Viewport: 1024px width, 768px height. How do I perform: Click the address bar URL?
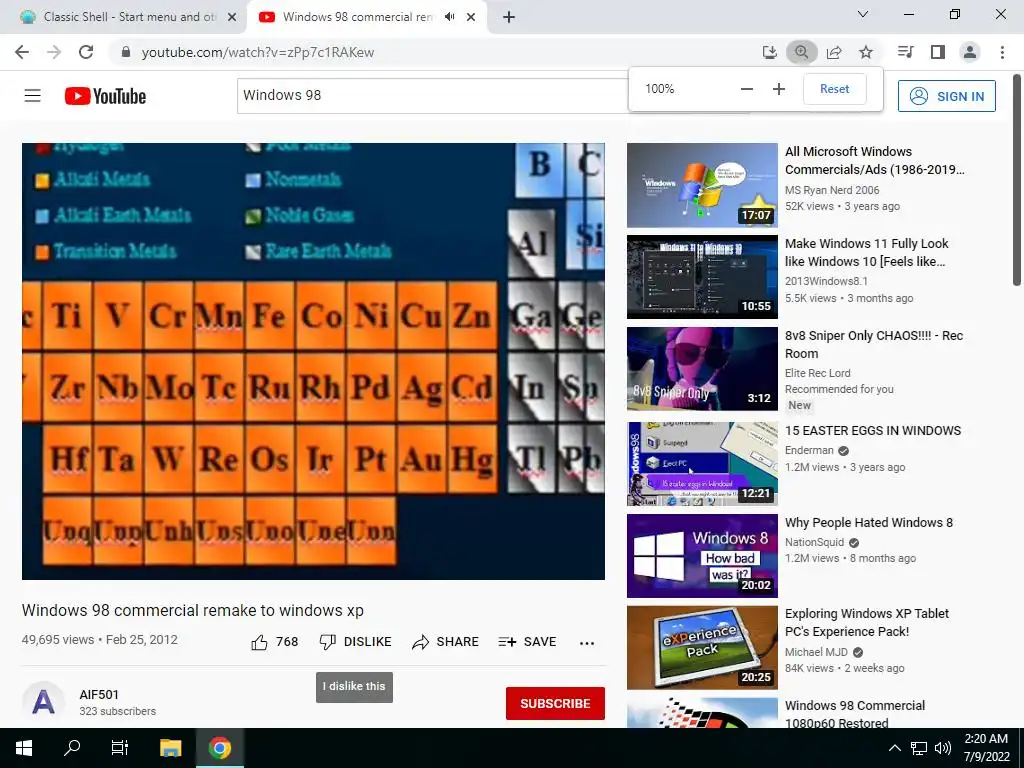pos(258,52)
